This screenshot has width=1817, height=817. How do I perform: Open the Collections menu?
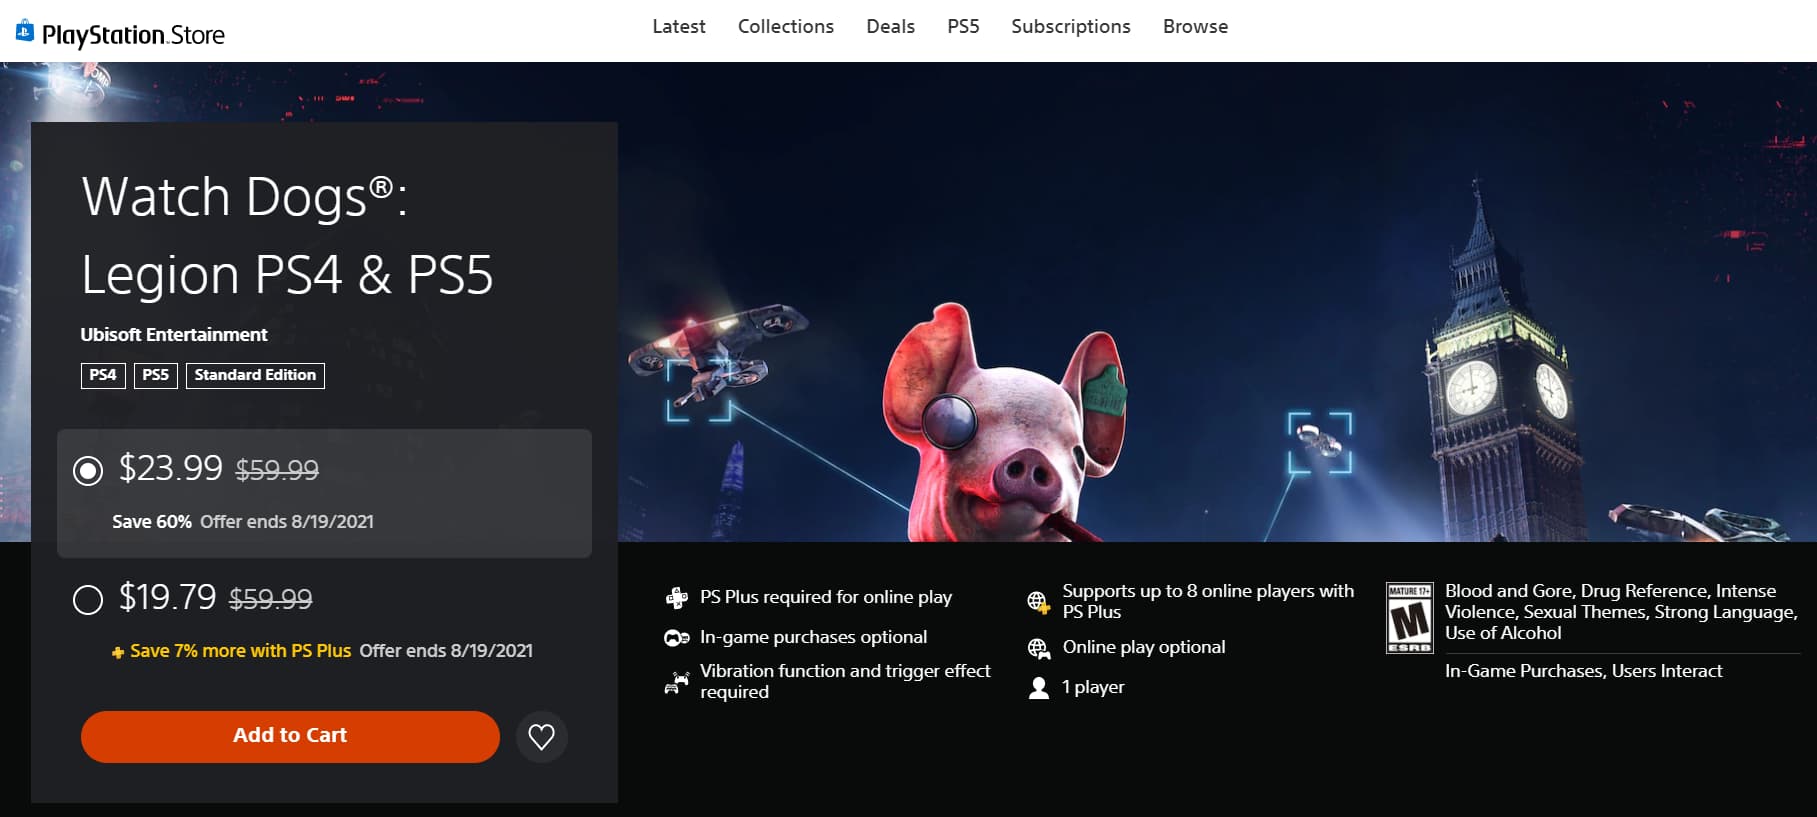pos(786,27)
